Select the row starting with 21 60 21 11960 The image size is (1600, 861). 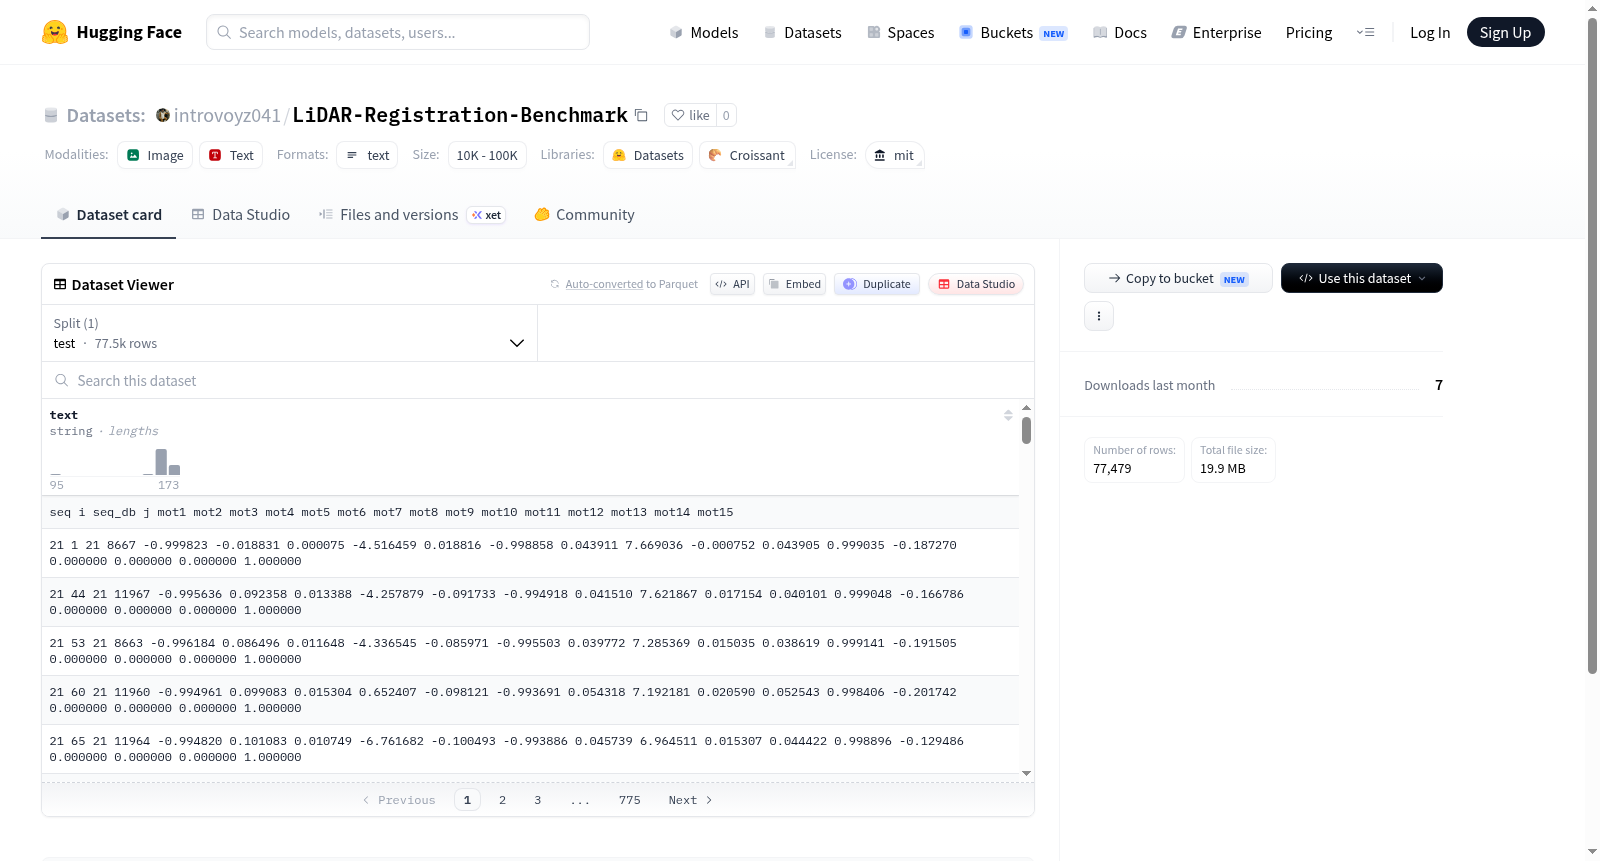(x=530, y=700)
